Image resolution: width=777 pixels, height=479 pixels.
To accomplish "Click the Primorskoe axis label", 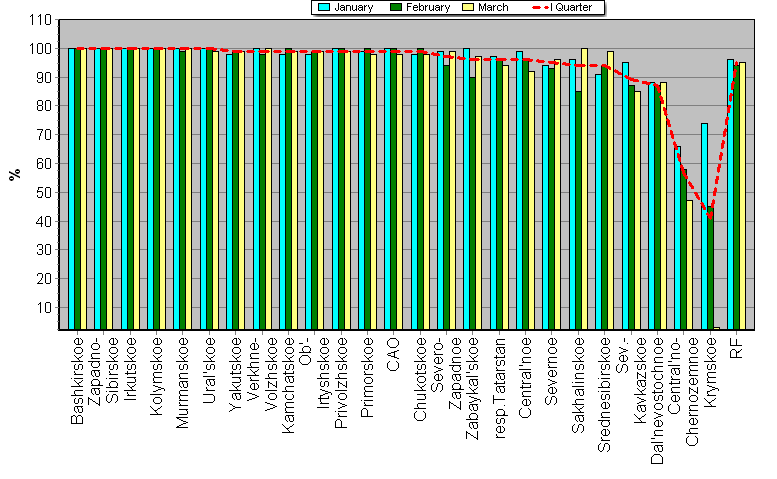I will tap(367, 377).
